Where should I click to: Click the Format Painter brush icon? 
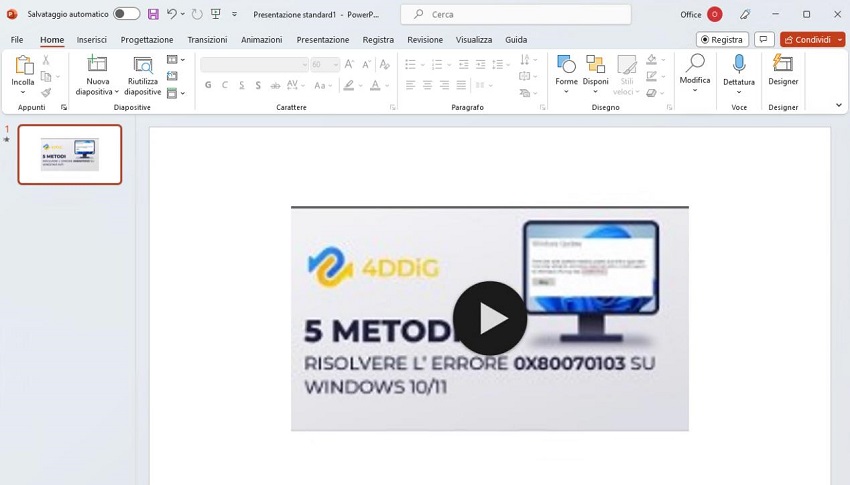pos(46,93)
